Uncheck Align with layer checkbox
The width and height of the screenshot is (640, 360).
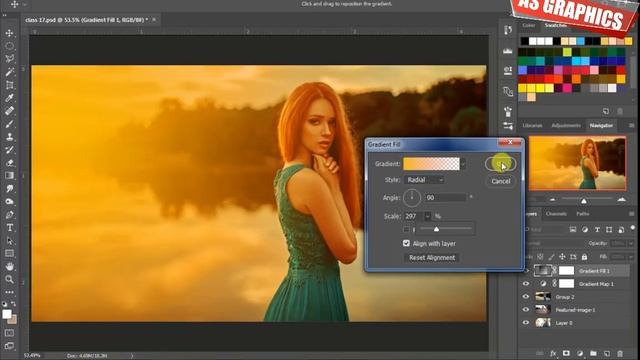coord(406,243)
